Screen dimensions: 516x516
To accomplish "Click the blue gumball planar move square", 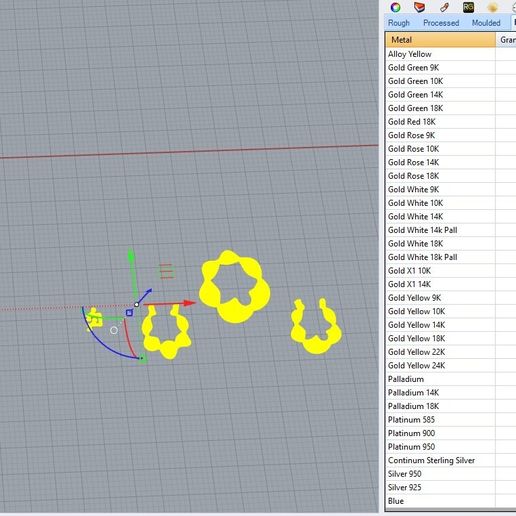I will pos(129,313).
